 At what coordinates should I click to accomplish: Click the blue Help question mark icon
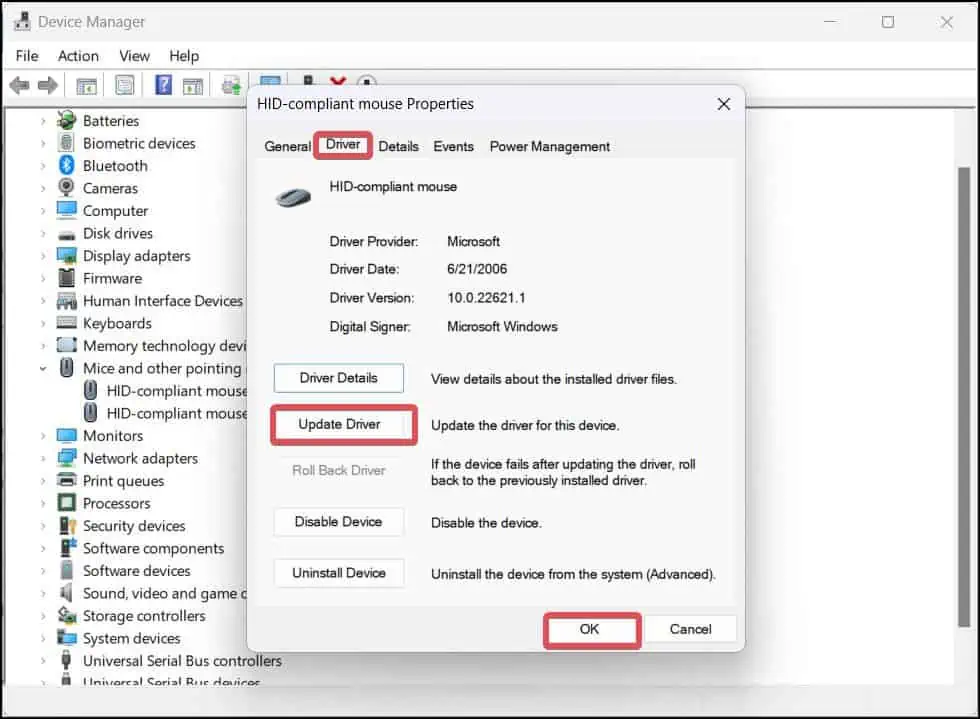coord(163,84)
